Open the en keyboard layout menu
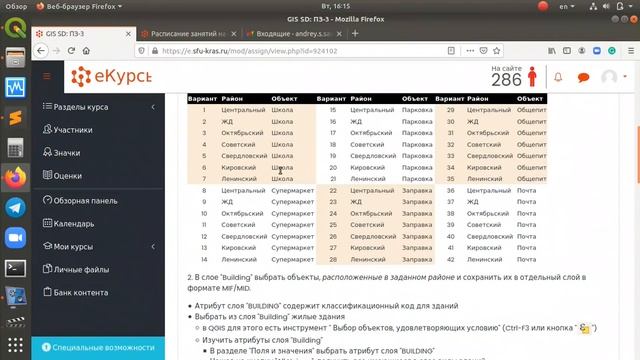 coord(567,6)
